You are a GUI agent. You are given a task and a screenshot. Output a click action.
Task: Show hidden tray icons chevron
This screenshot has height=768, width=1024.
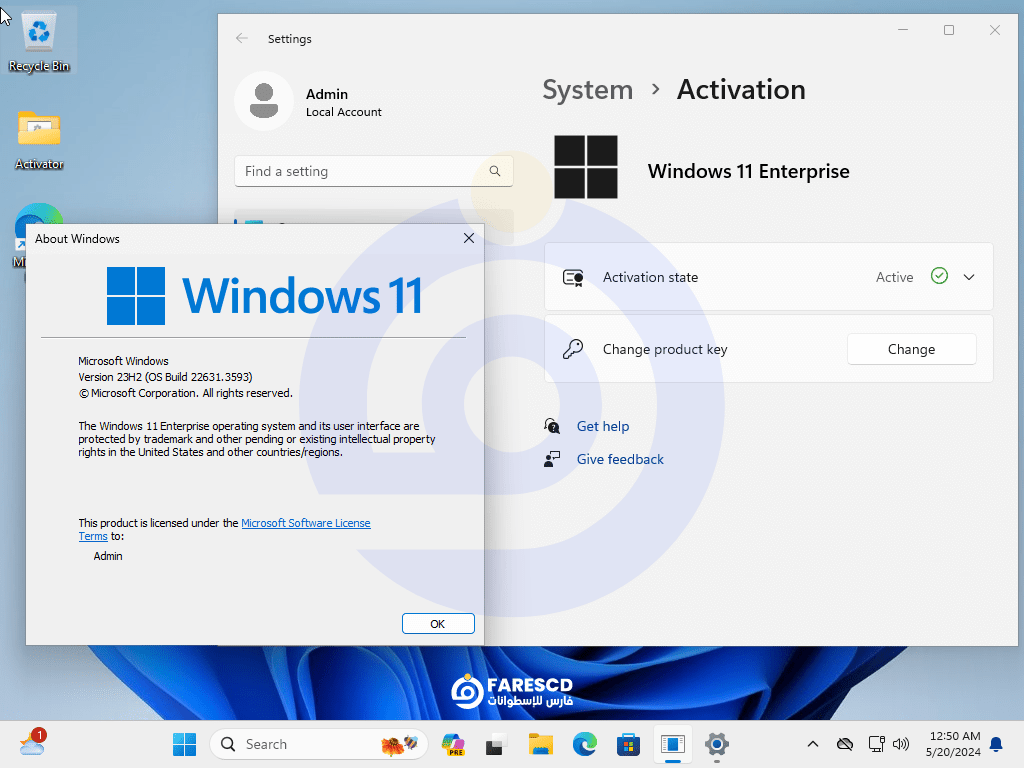(x=812, y=744)
